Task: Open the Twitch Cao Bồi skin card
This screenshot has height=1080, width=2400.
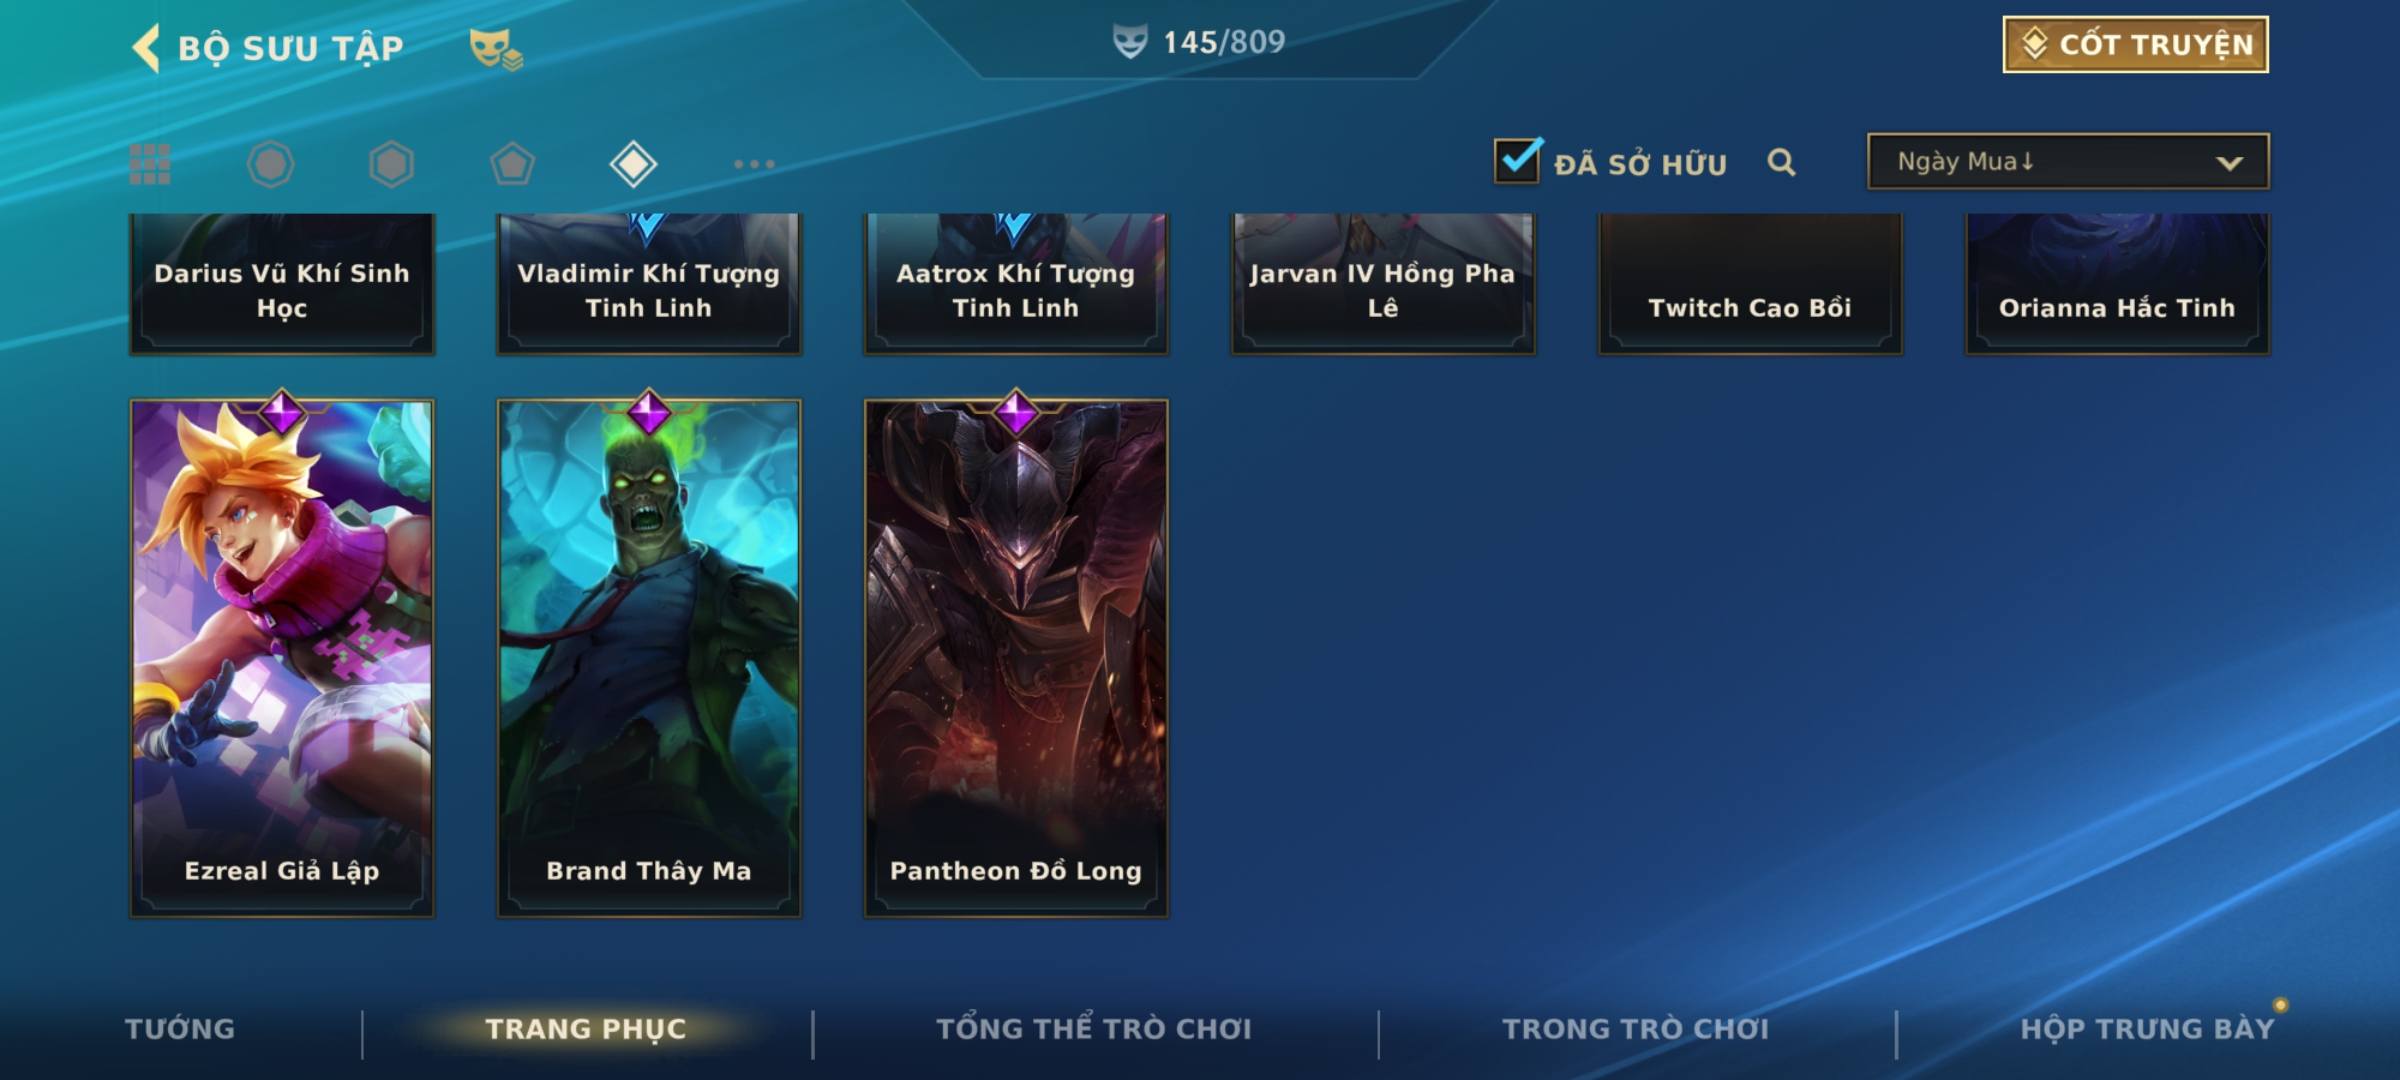Action: tap(1750, 284)
